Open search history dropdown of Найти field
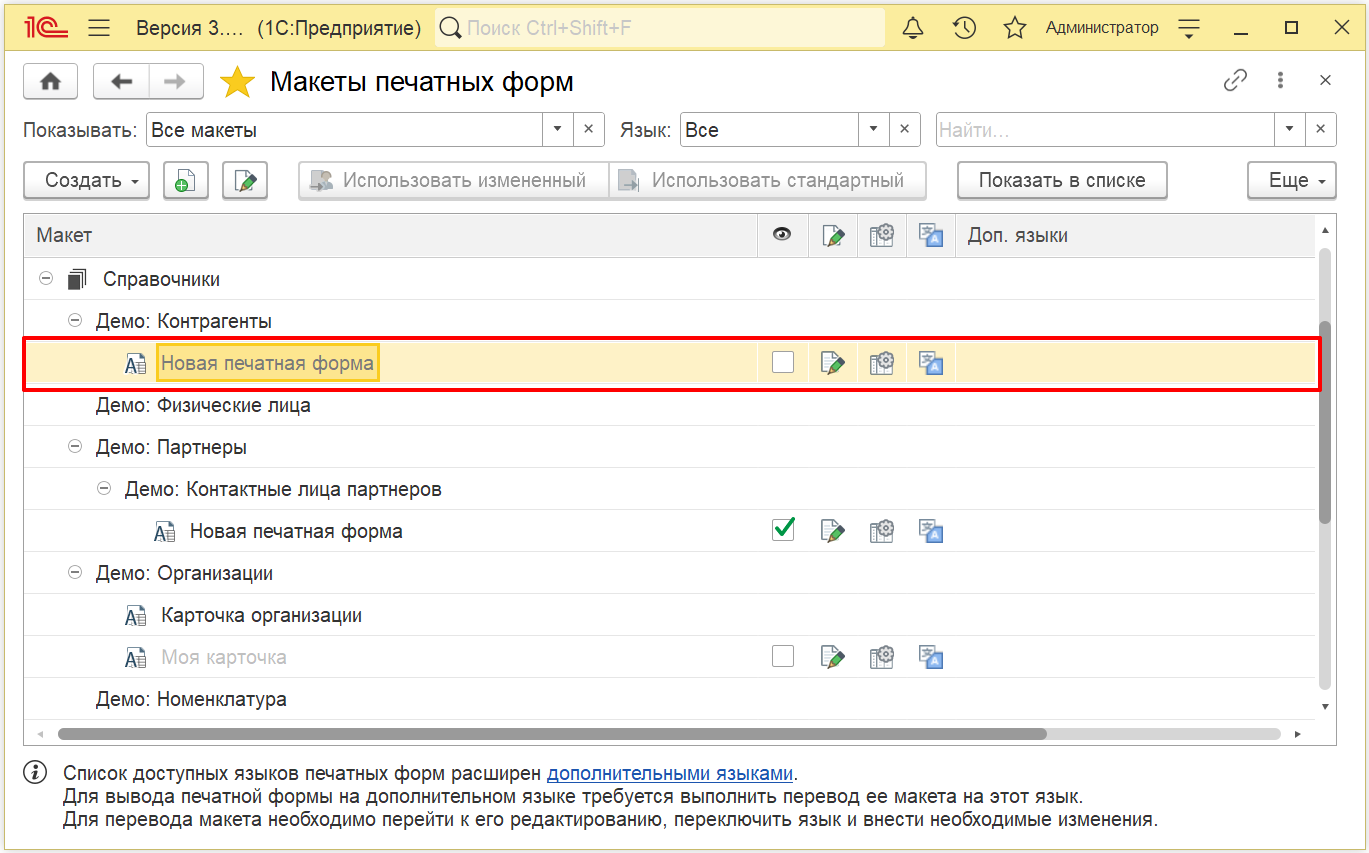Screen dimensions: 1369x853 coord(1289,129)
